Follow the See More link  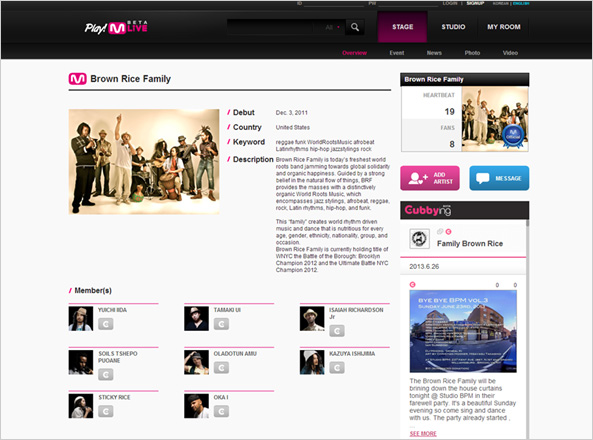[x=423, y=434]
